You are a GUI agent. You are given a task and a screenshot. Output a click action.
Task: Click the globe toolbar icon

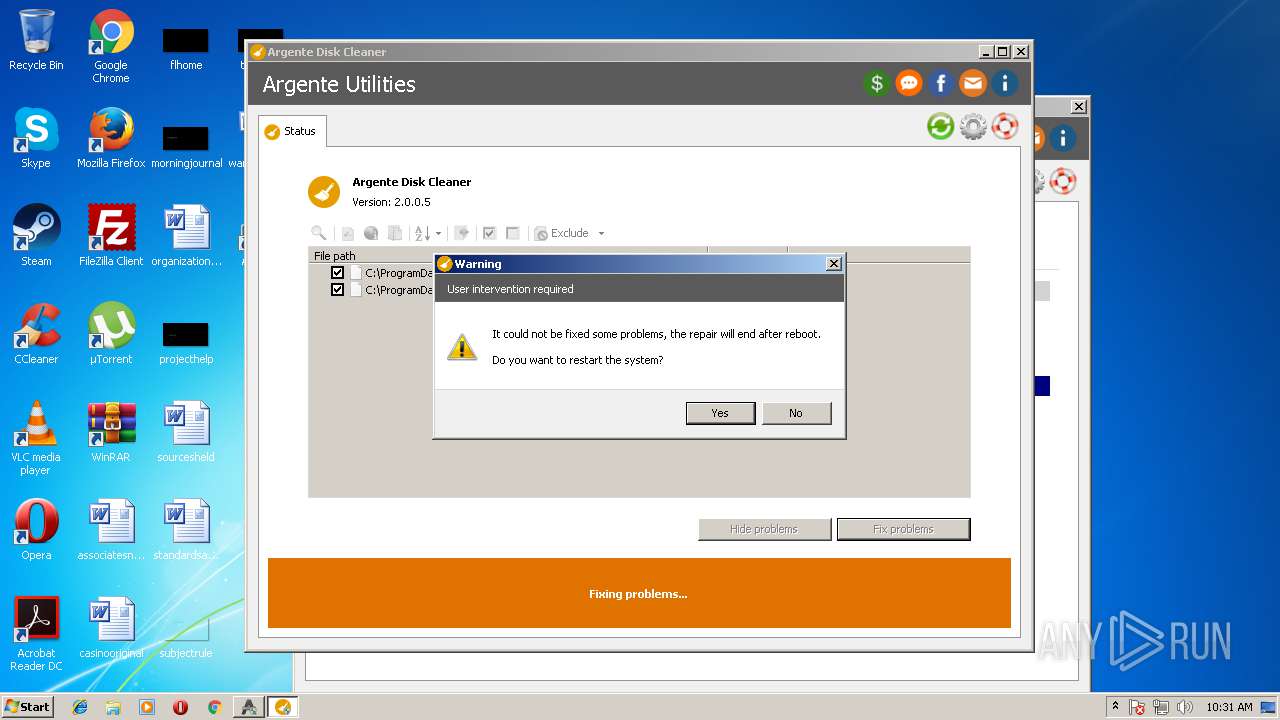371,233
